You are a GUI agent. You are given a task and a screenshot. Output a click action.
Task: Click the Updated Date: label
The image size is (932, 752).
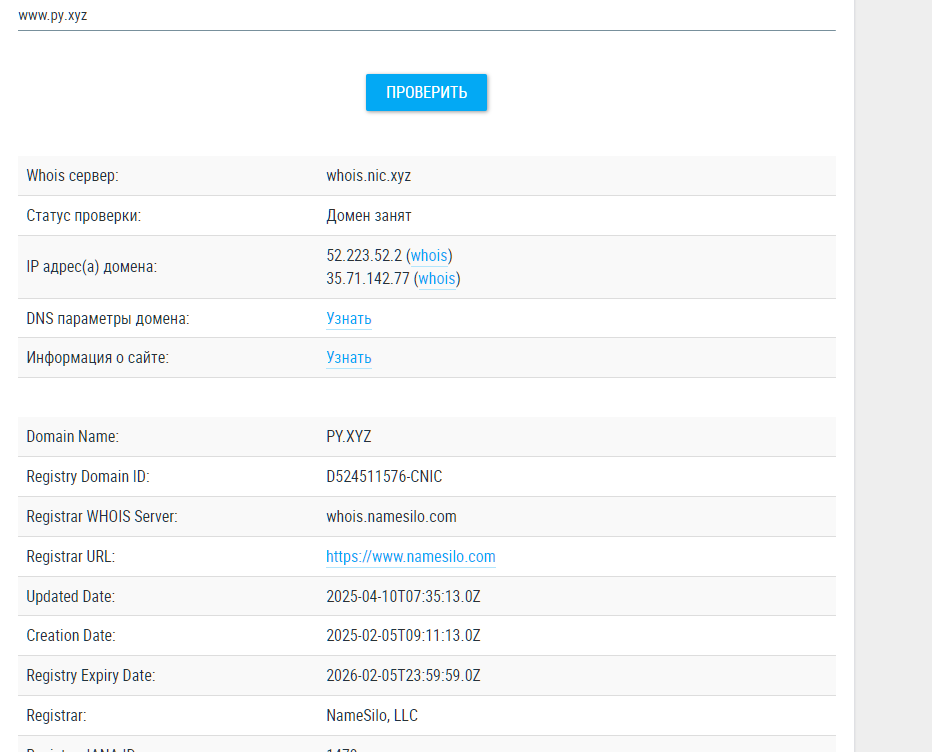pos(71,597)
